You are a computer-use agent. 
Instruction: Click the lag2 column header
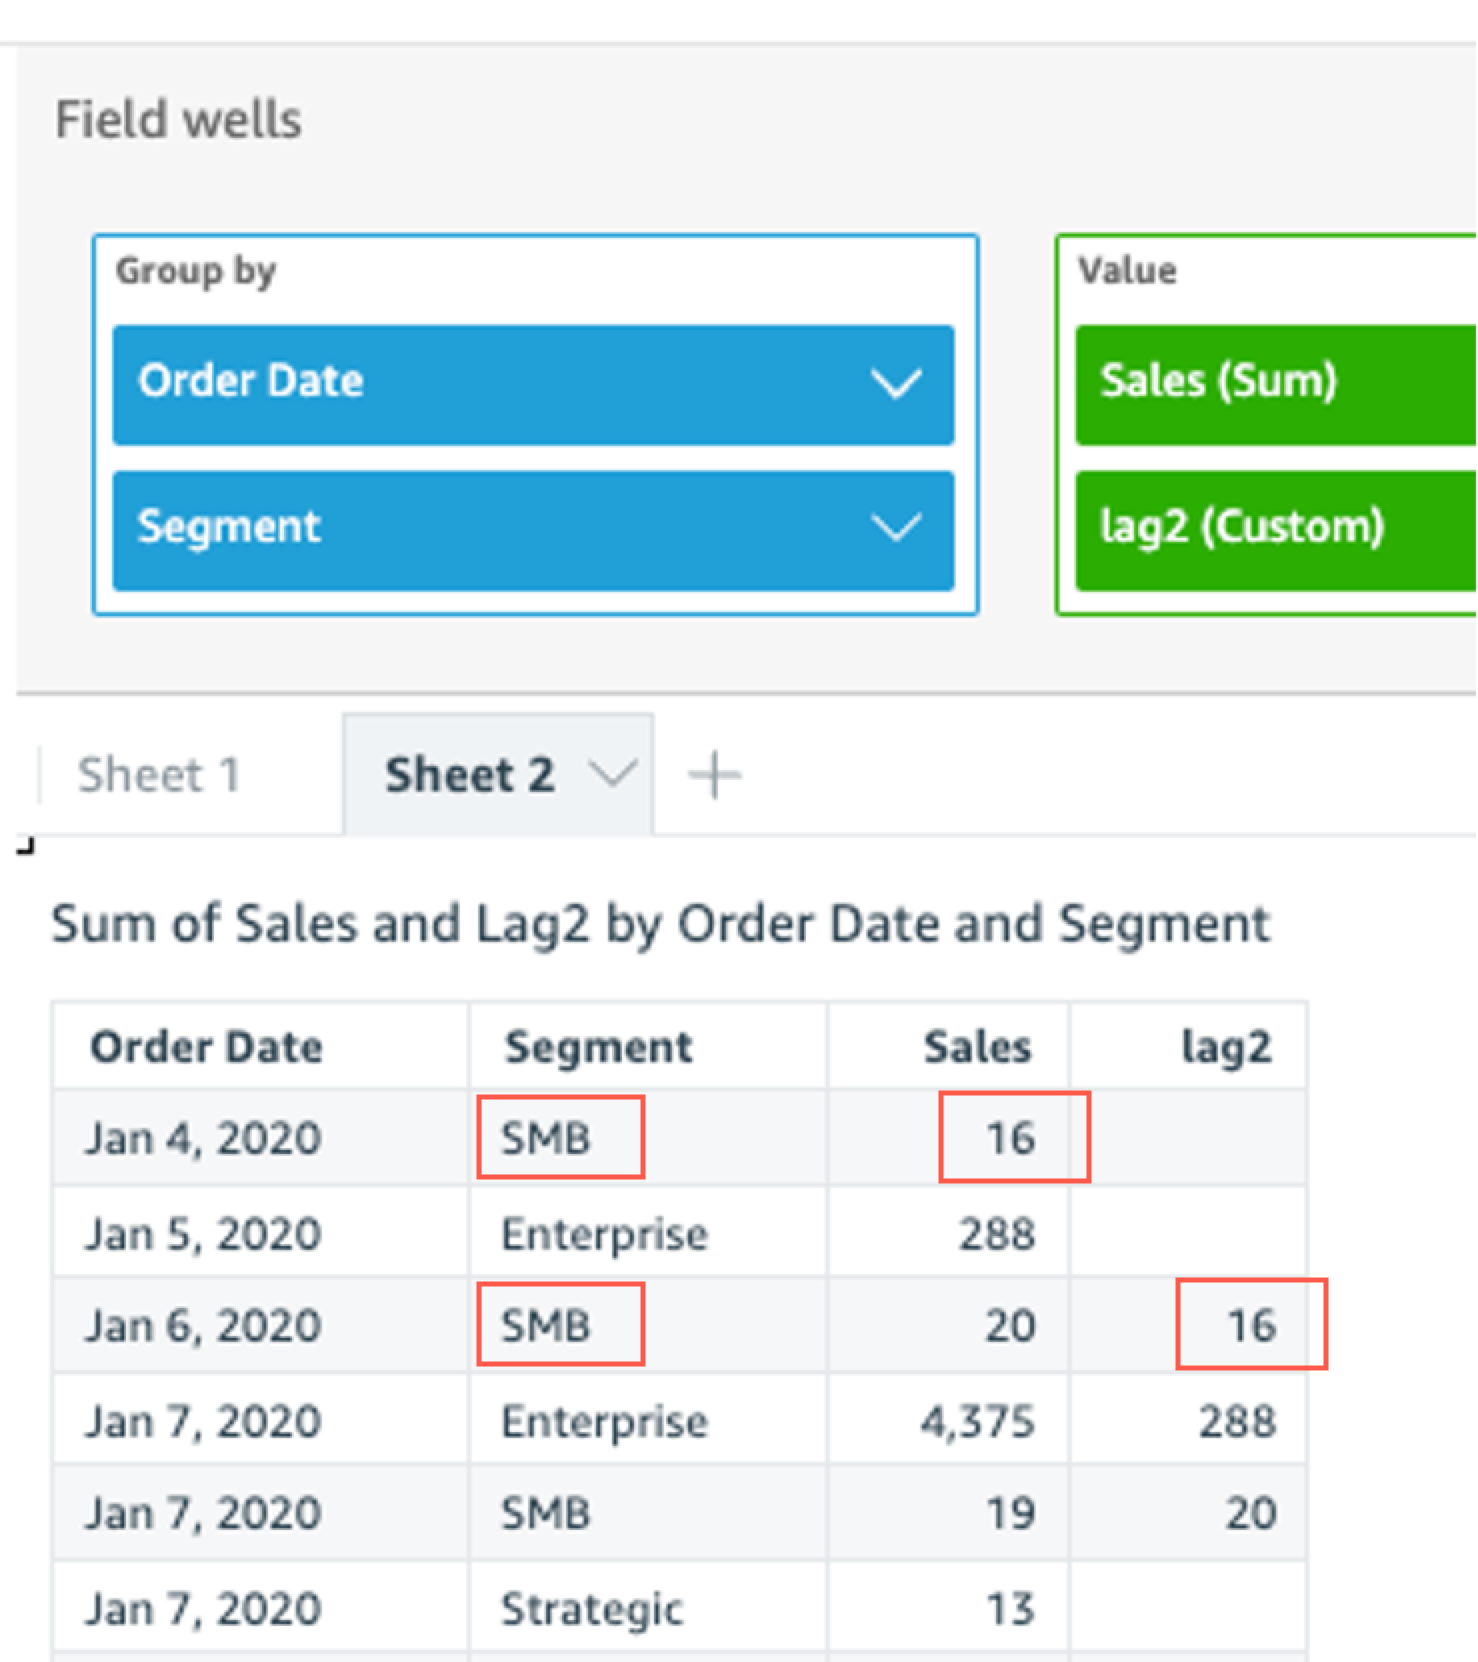tap(1226, 1047)
